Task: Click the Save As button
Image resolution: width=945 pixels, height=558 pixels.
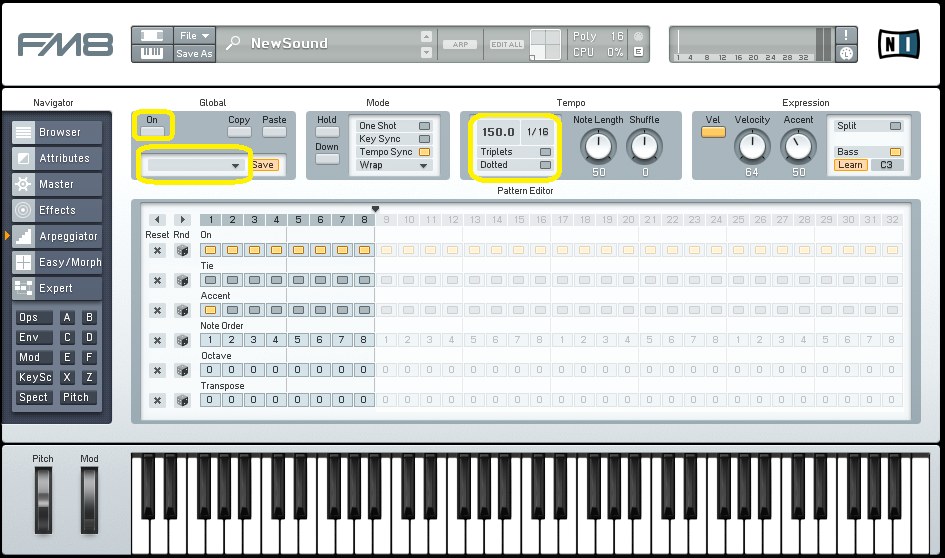Action: tap(194, 54)
